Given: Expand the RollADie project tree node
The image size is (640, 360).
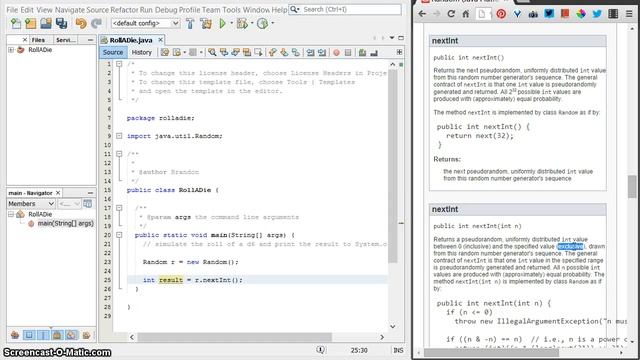Looking at the screenshot, I should [11, 50].
